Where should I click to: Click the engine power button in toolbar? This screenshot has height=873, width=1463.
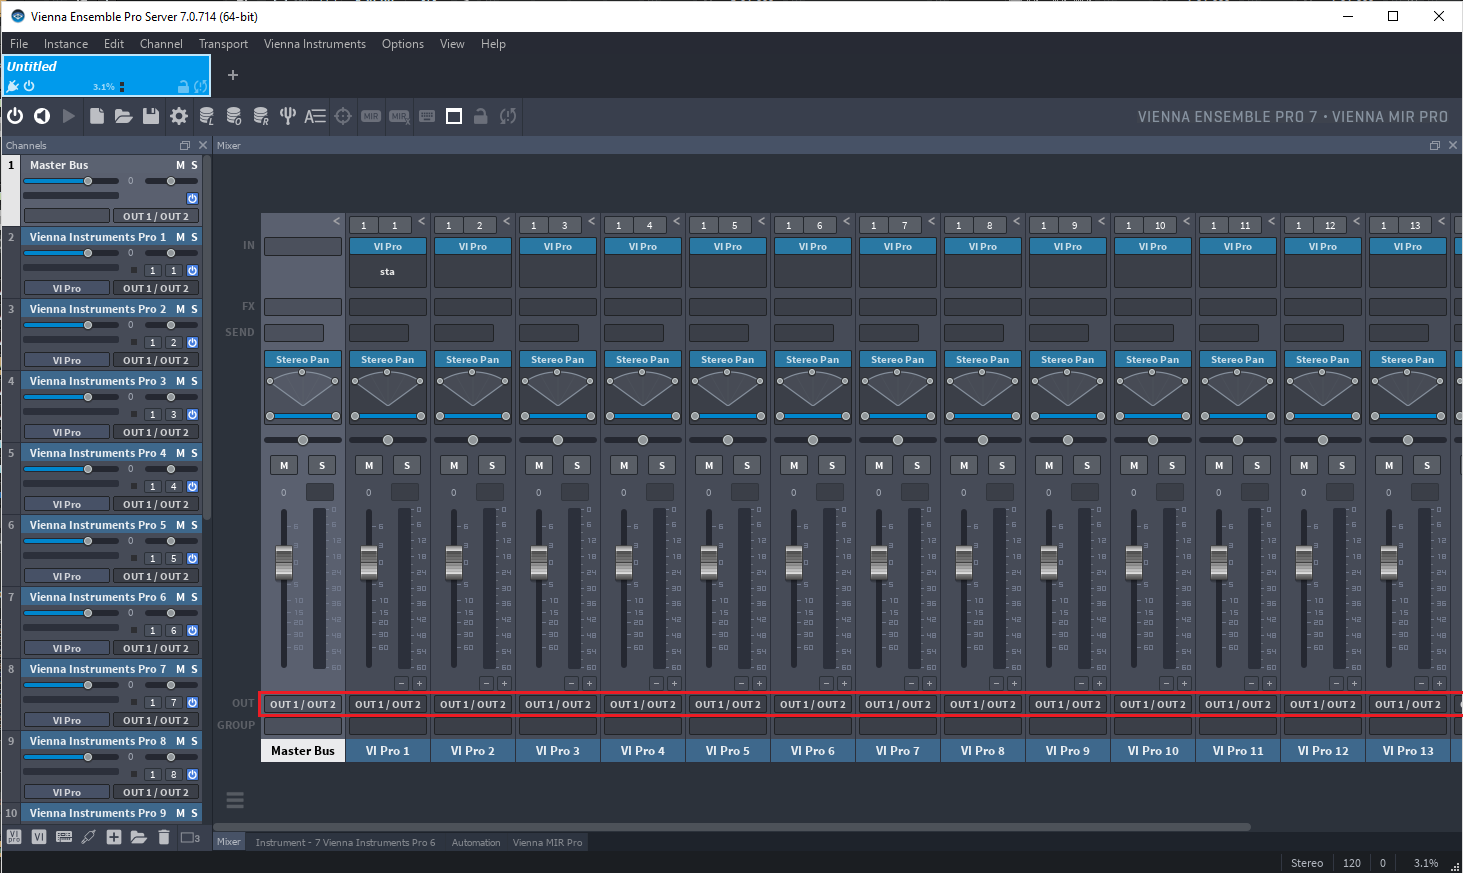15,116
